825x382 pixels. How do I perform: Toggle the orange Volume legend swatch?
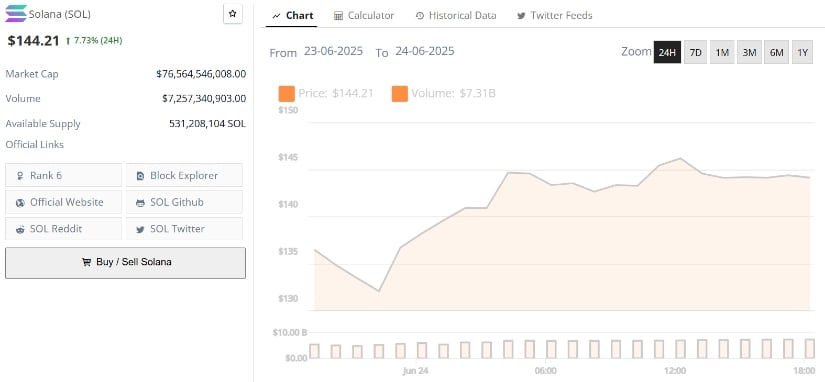point(399,94)
